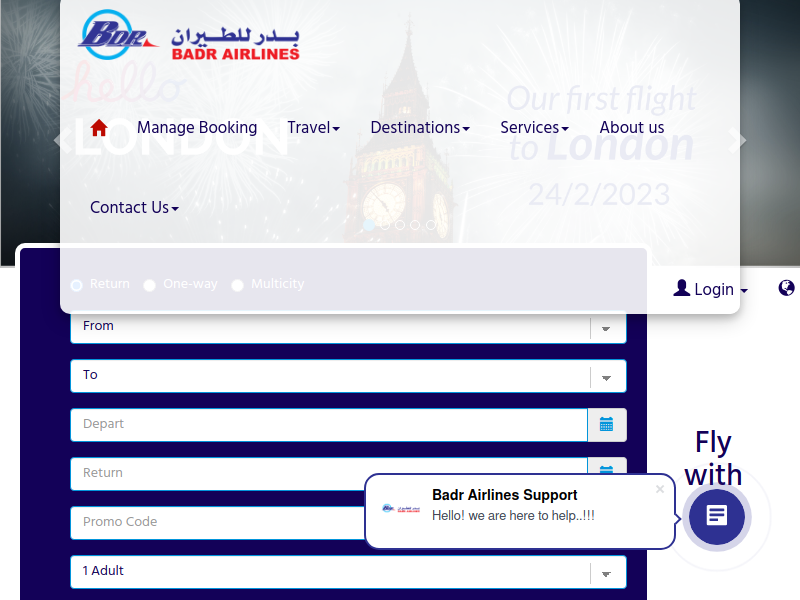The image size is (800, 600).
Task: Open the 1 Adult passengers dropdown
Action: [348, 572]
